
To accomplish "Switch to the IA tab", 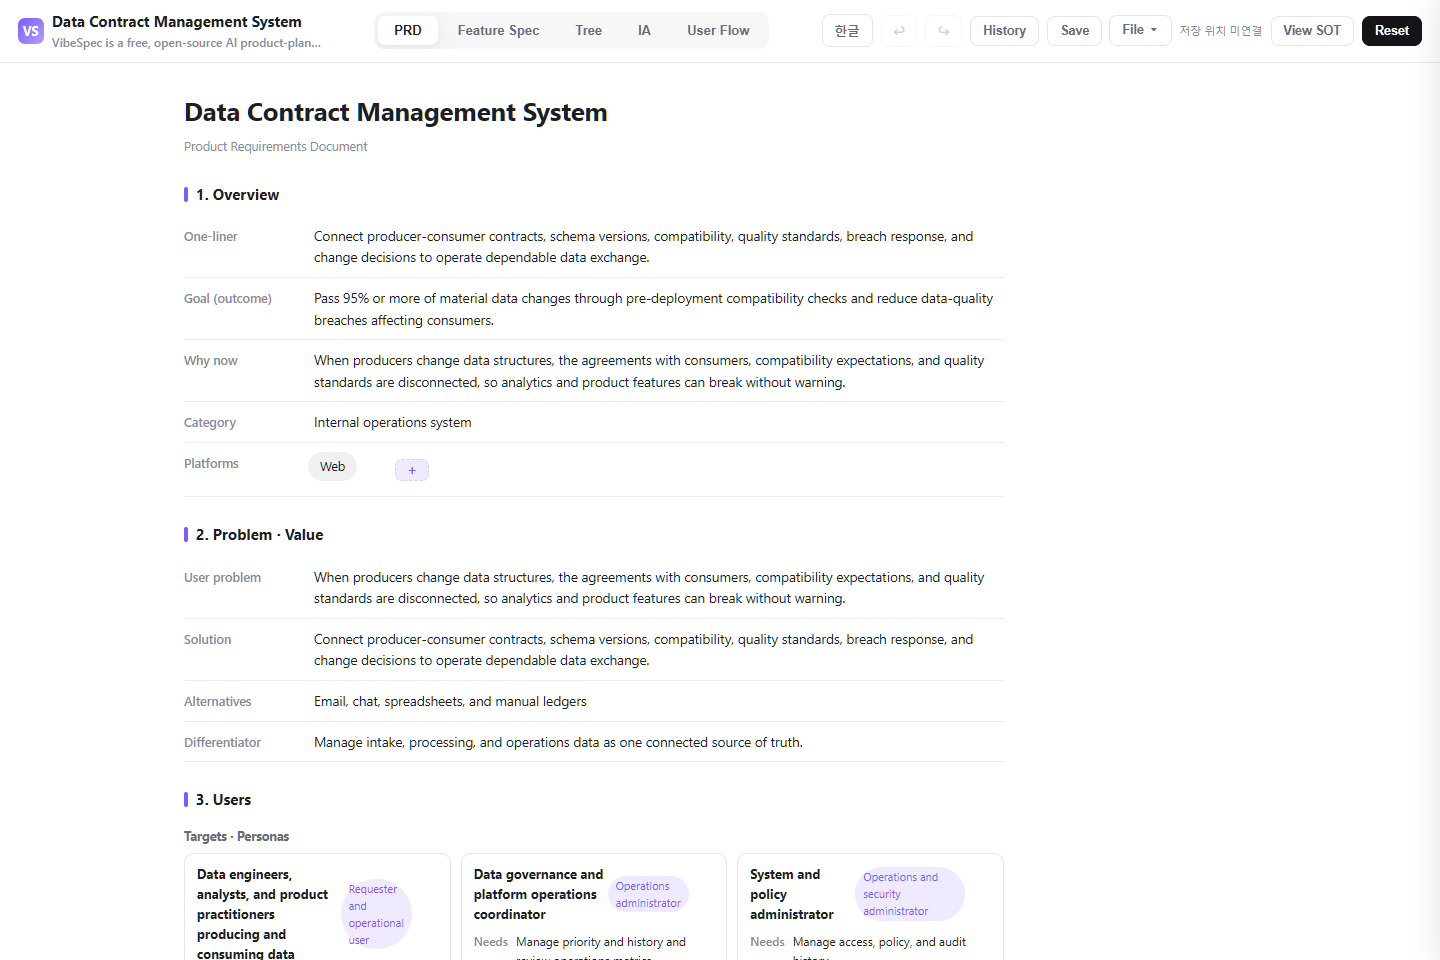I will tap(644, 31).
